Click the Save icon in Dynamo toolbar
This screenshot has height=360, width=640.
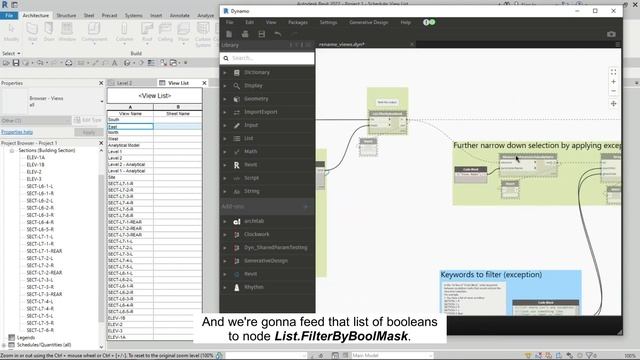click(x=262, y=34)
